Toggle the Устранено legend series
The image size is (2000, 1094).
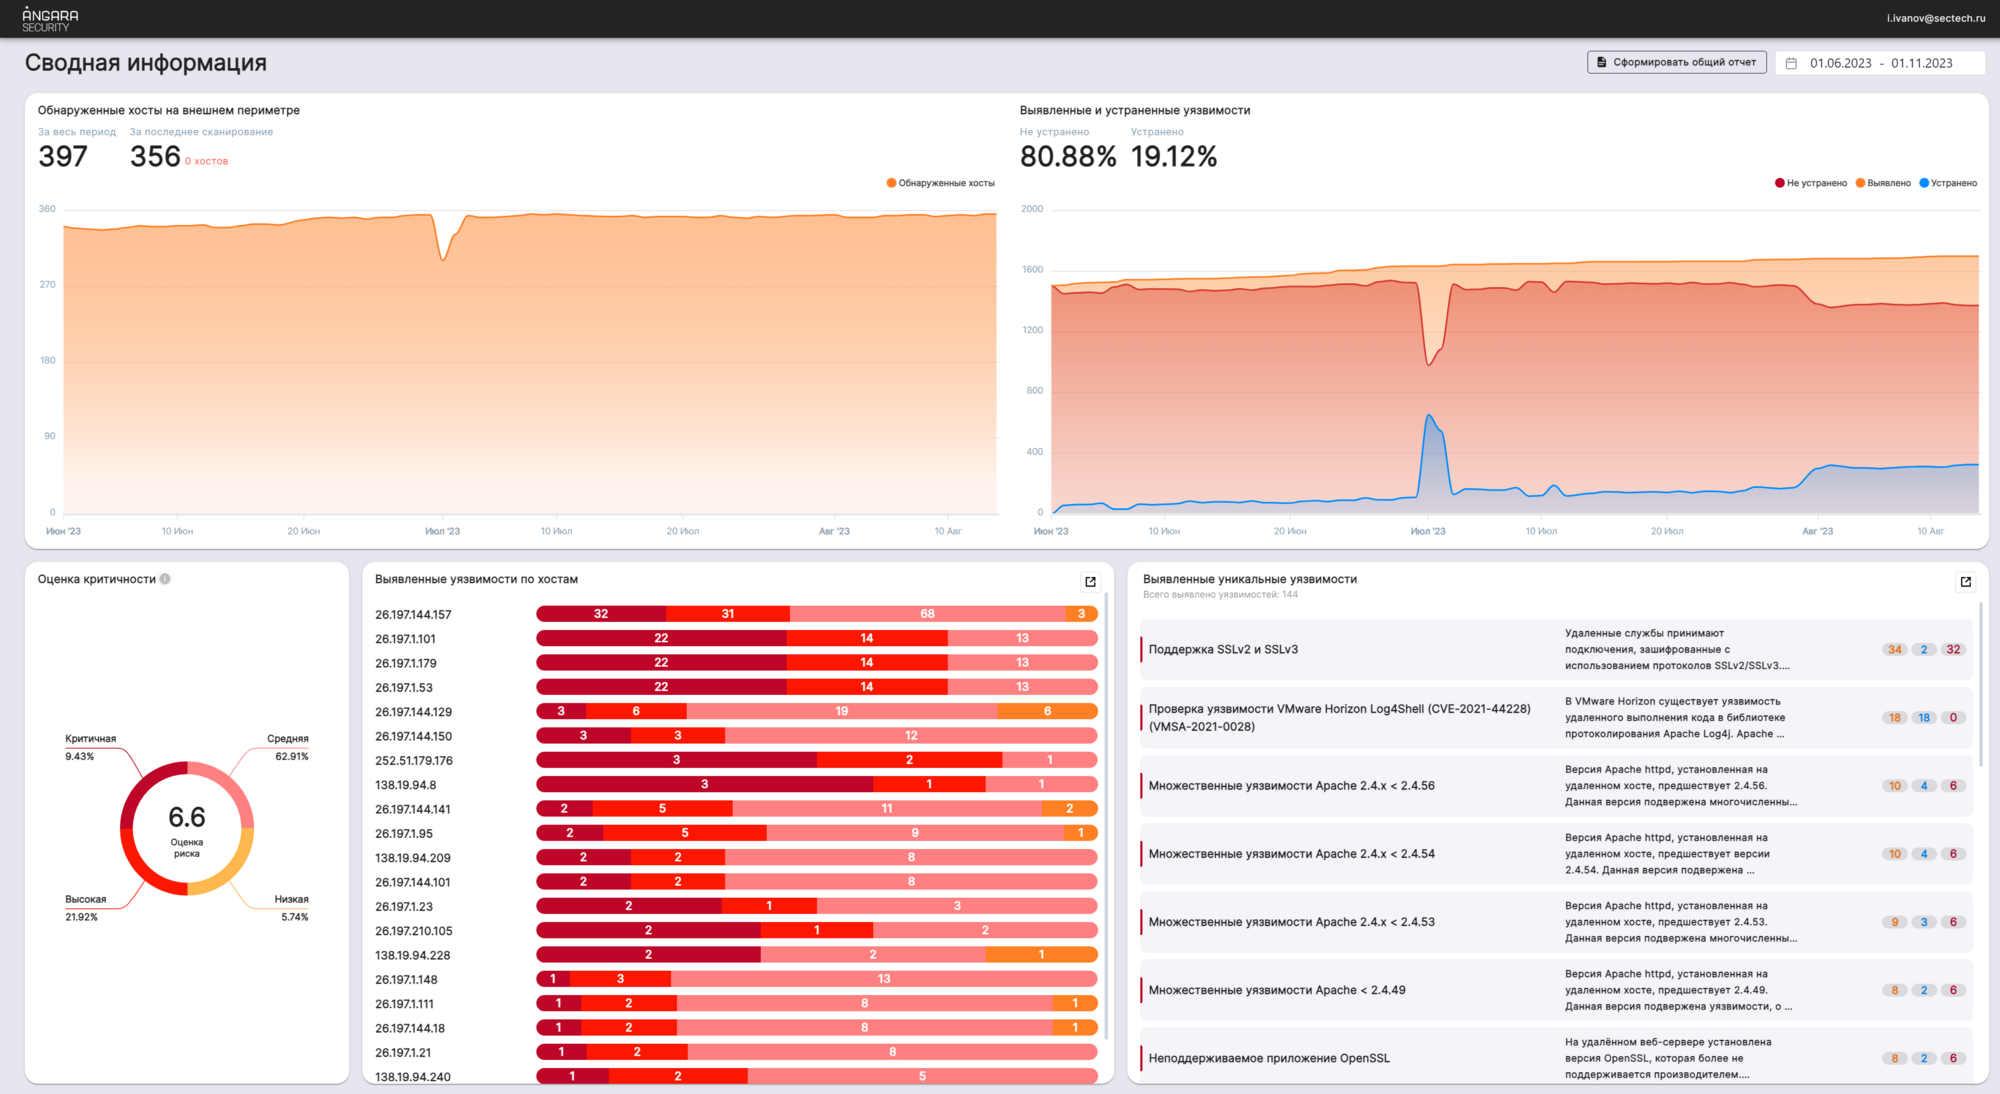1948,183
